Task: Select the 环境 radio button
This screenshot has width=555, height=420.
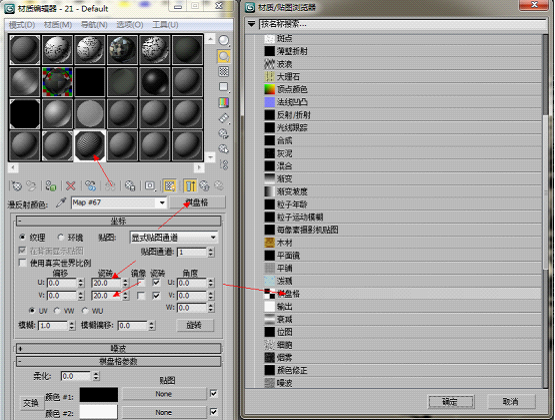Action: click(61, 237)
